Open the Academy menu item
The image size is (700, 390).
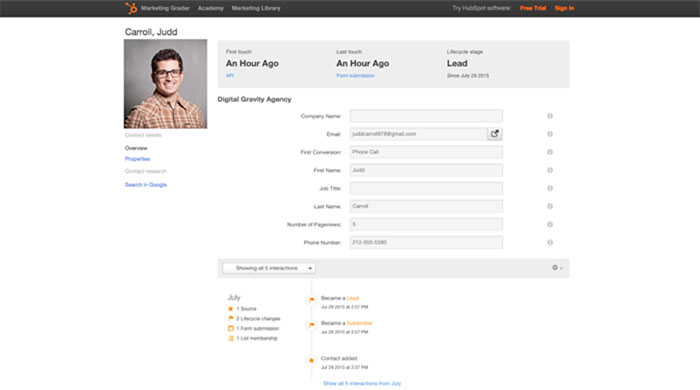click(211, 8)
